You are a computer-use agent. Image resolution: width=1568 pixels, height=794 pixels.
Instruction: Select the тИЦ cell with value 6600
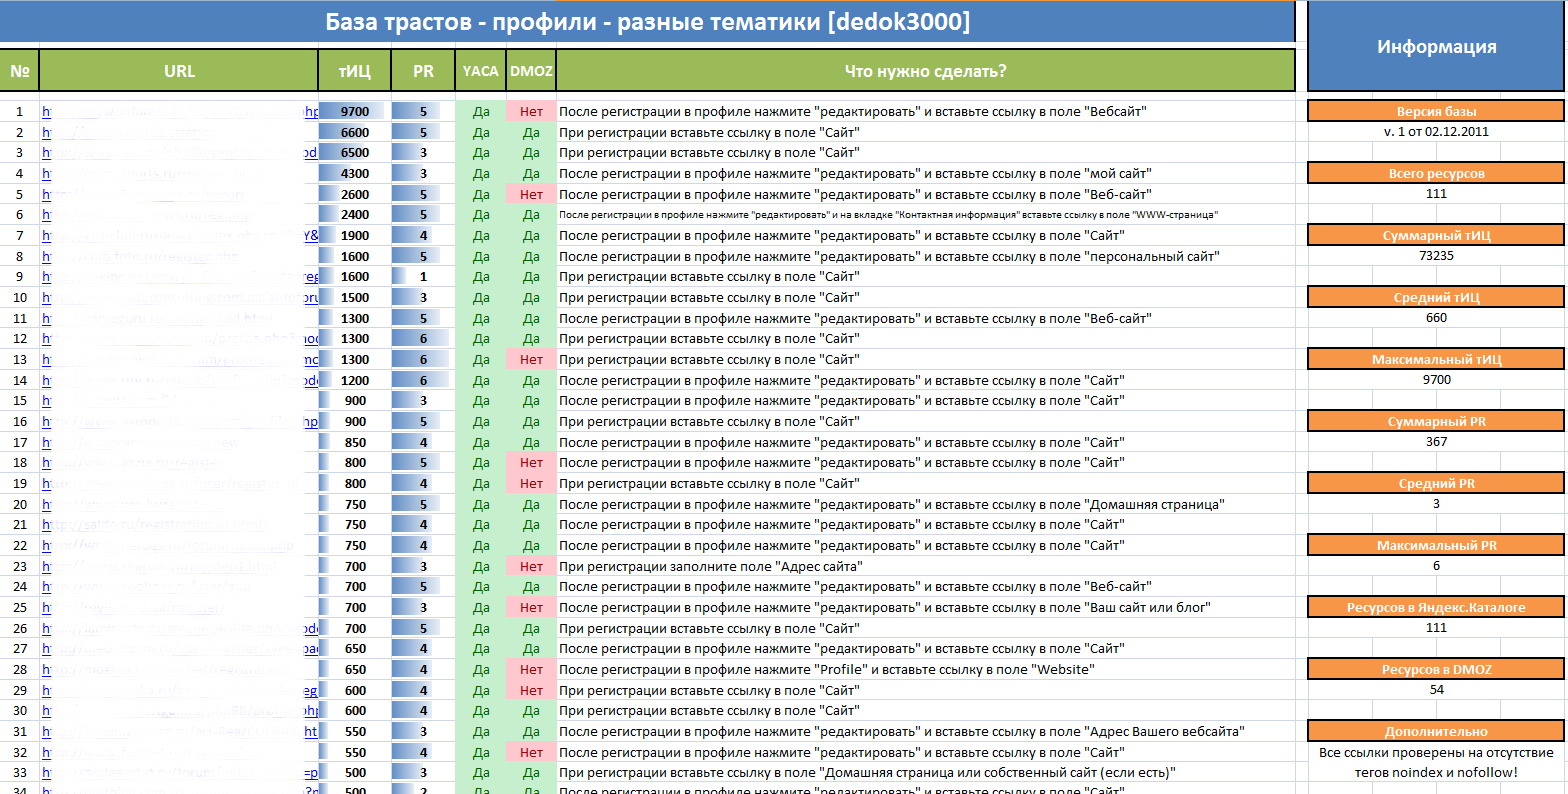pos(354,132)
